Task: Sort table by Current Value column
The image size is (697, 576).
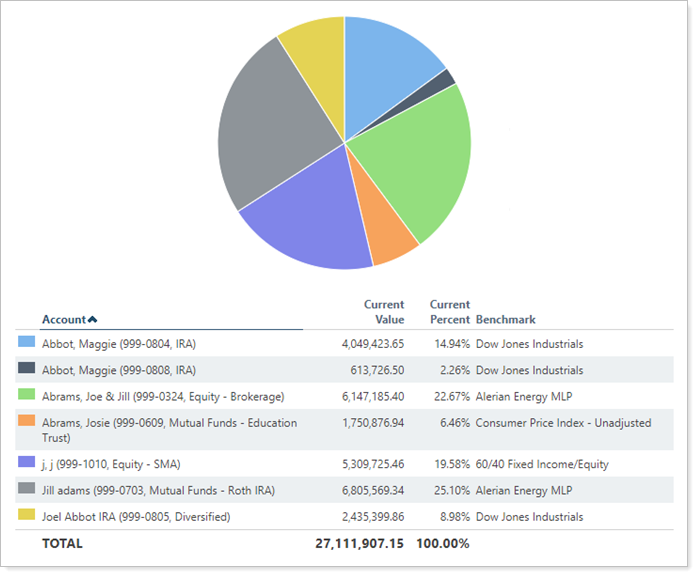Action: coord(384,312)
